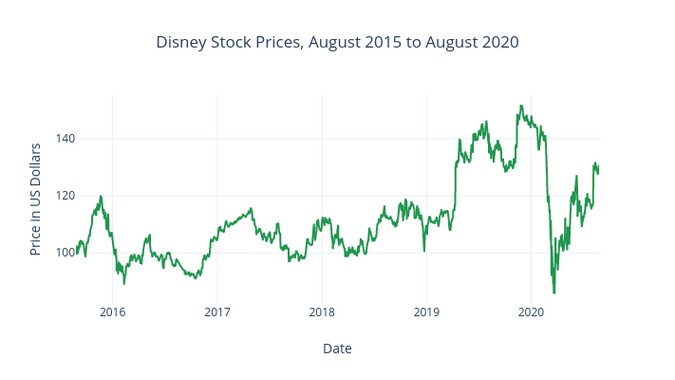Click the 140 tick label on y-axis
This screenshot has width=675, height=380.
tap(65, 139)
